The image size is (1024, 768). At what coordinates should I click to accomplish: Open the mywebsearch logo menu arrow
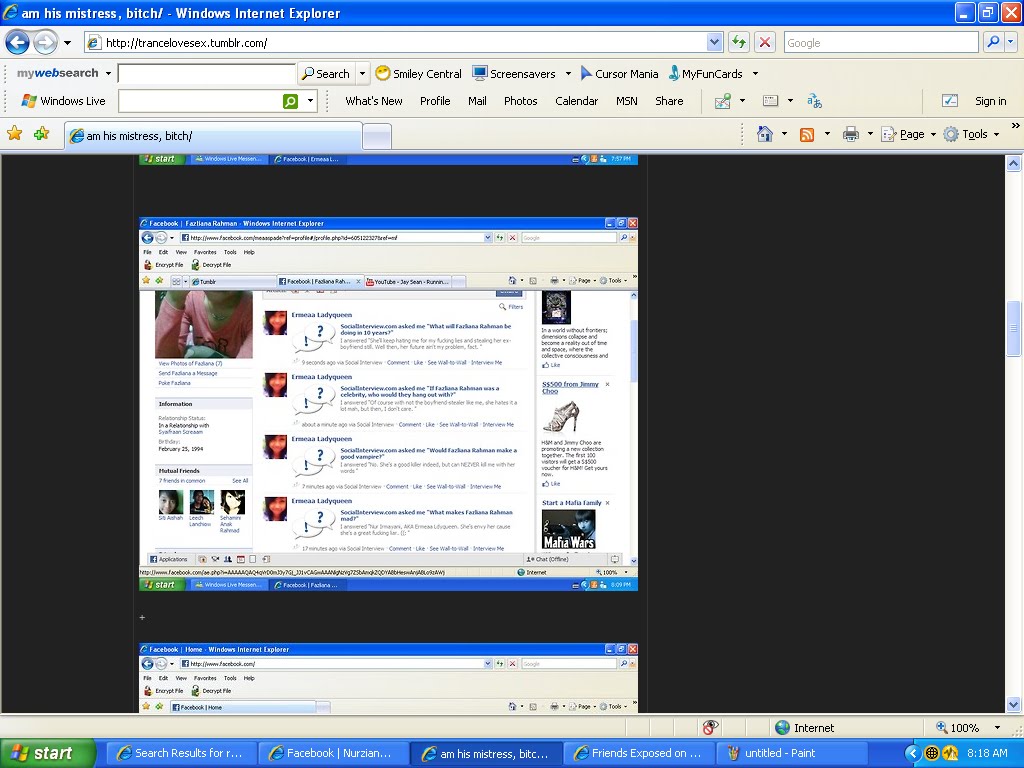click(108, 73)
